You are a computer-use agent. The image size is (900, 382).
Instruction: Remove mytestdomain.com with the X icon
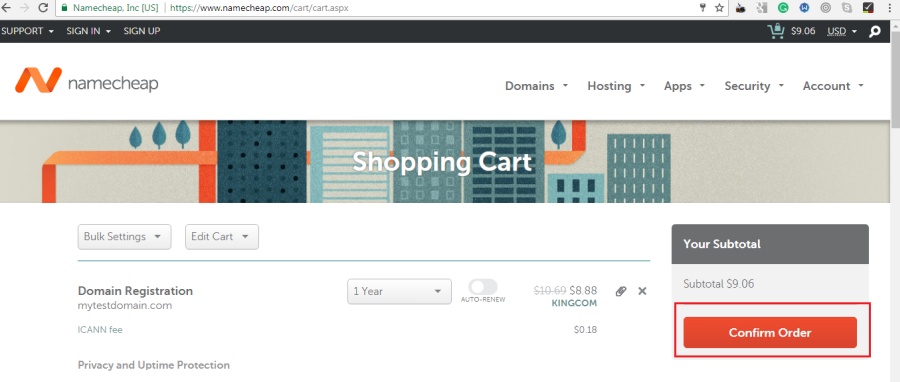click(x=642, y=291)
